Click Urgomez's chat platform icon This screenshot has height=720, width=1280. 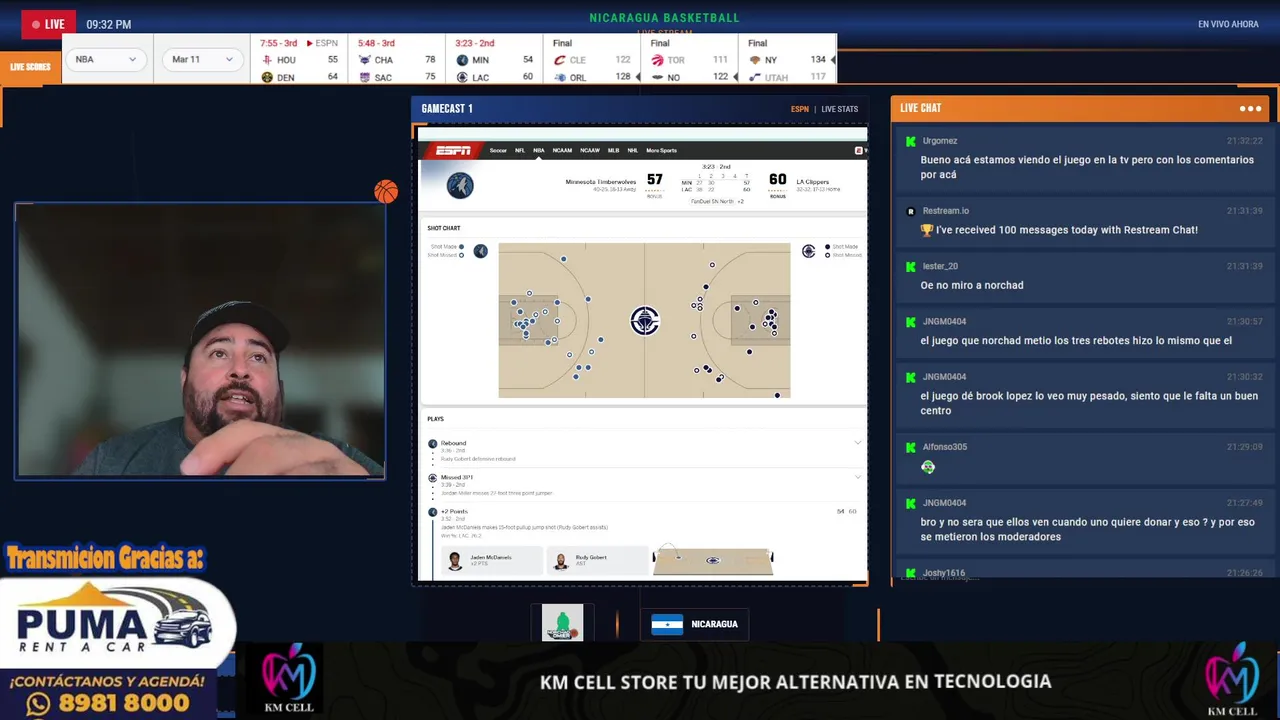click(x=911, y=141)
